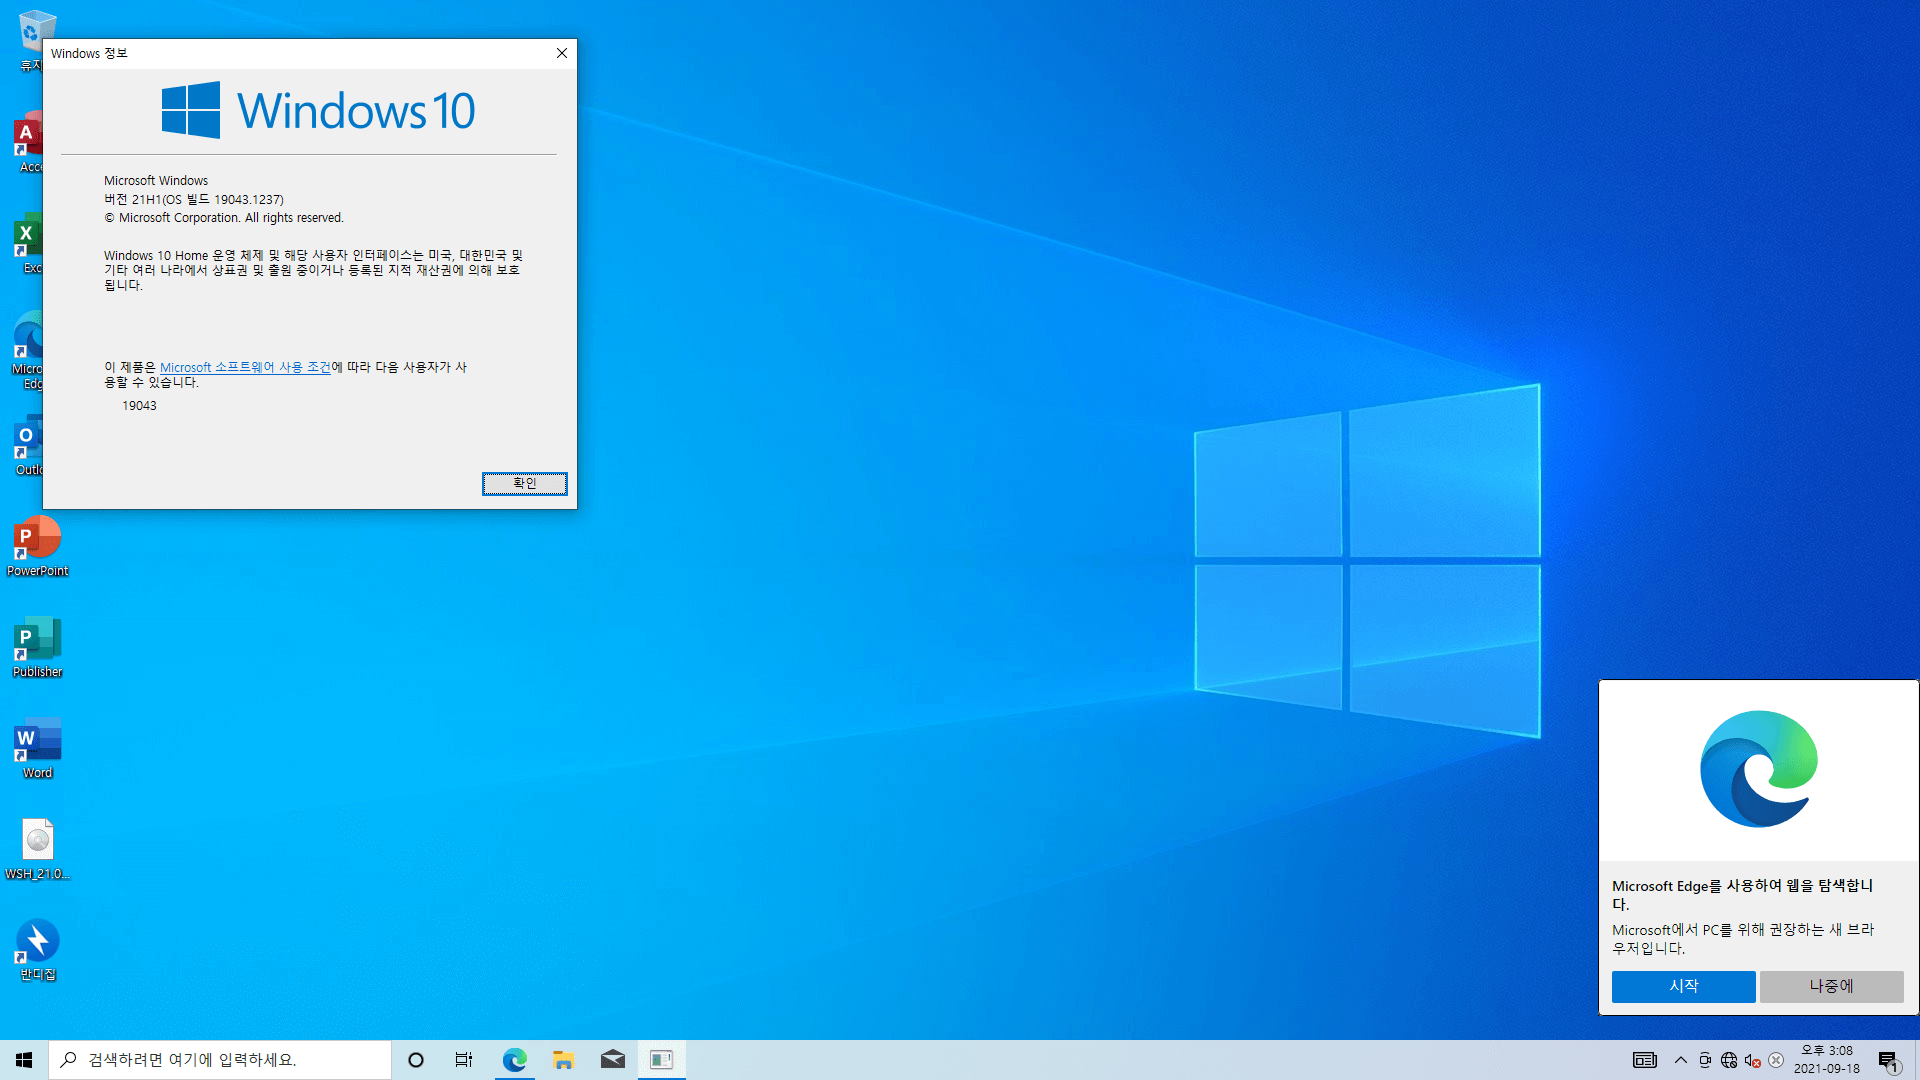Click the Edge logo in the notification

[x=1759, y=769]
